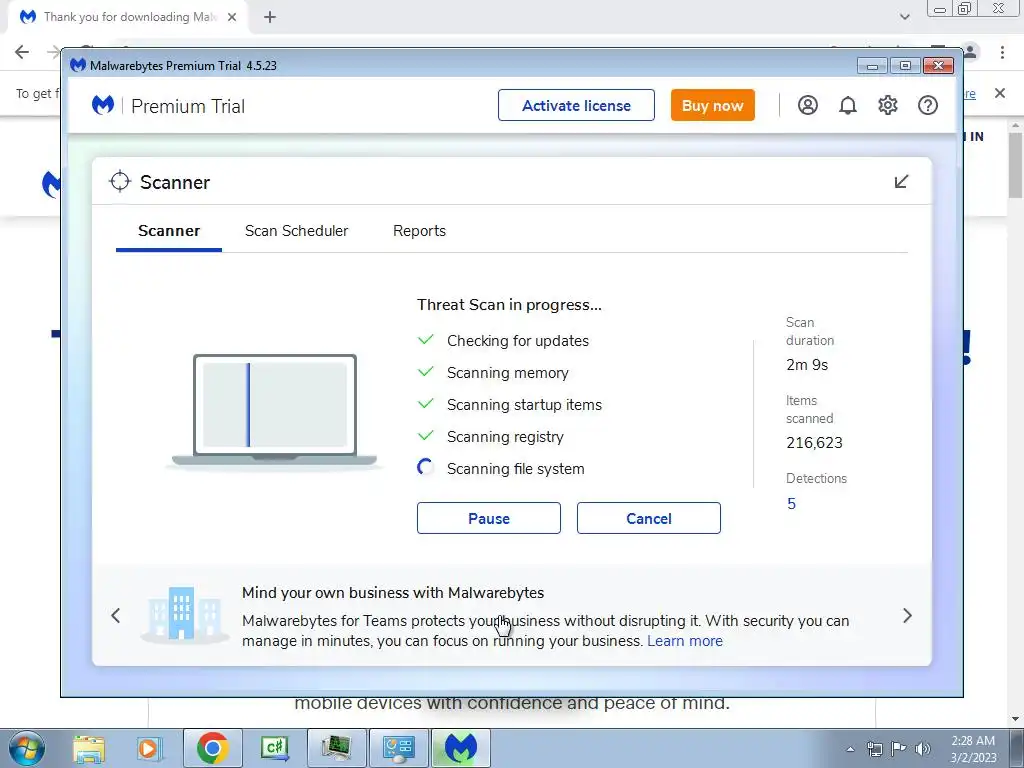The width and height of the screenshot is (1024, 768).
Task: Pause the running Threat Scan
Action: 488,518
